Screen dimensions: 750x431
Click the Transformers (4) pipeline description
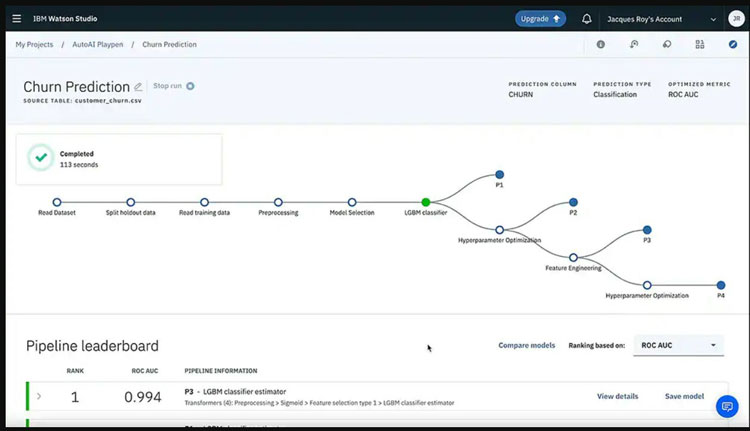tap(320, 403)
